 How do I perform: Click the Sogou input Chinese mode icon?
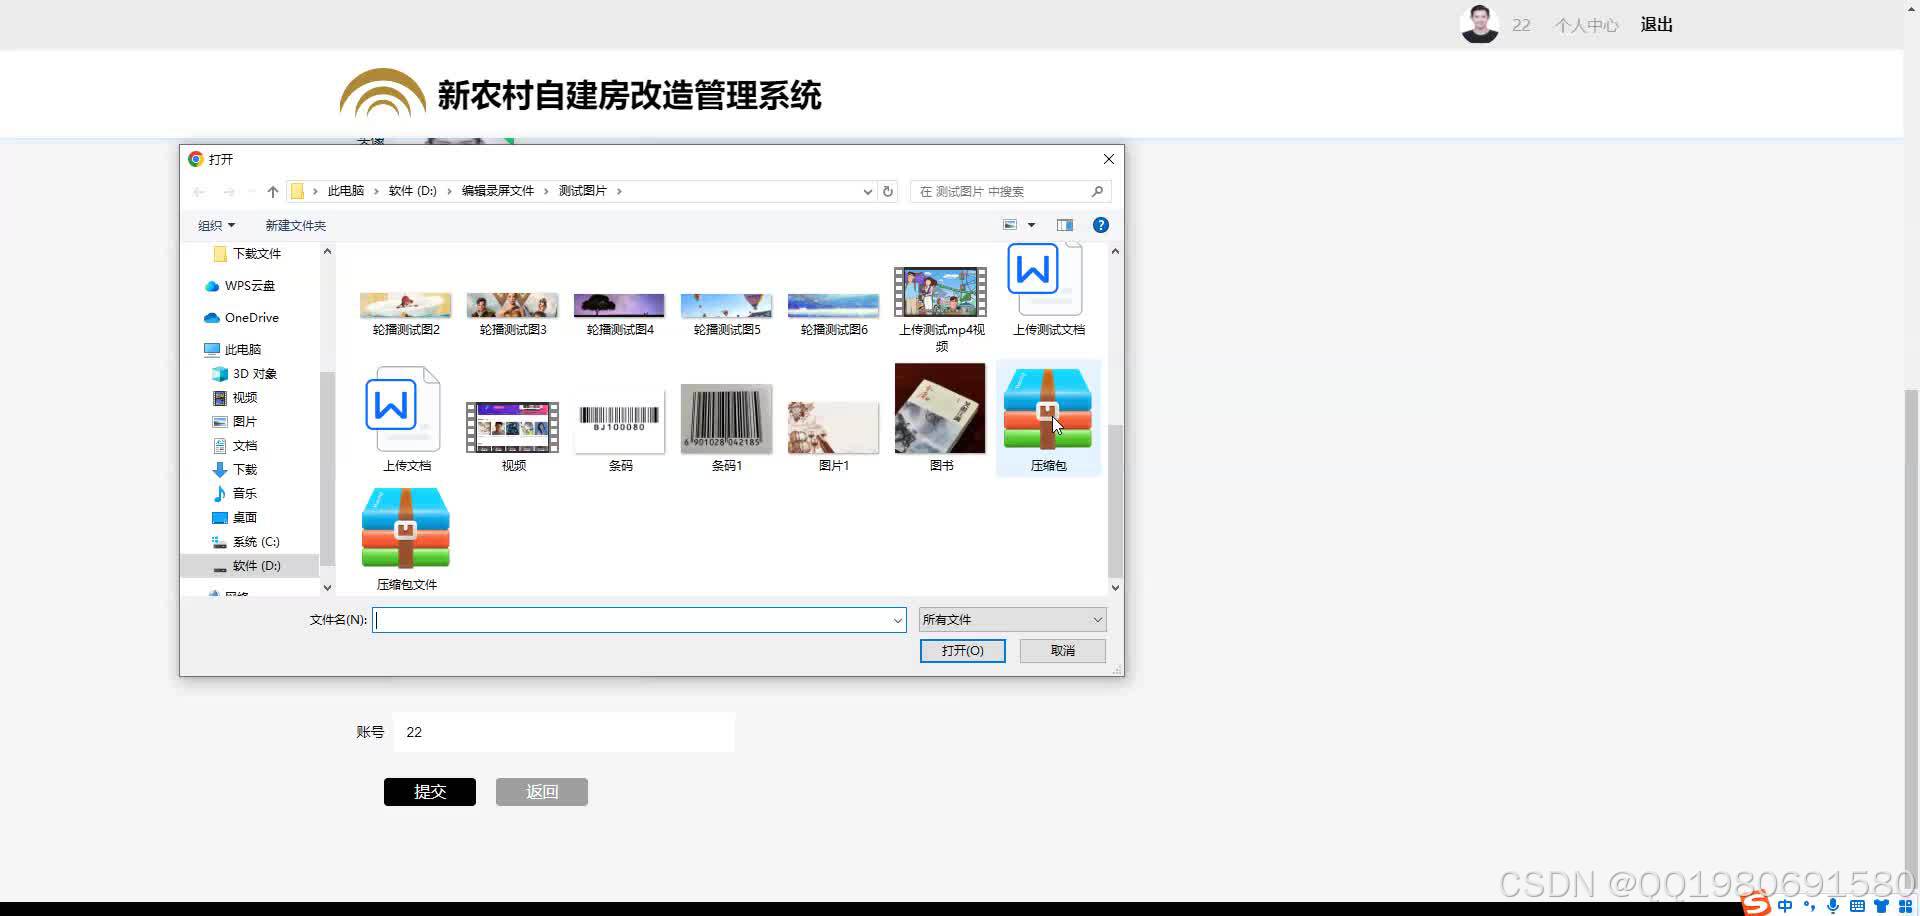pyautogui.click(x=1784, y=906)
